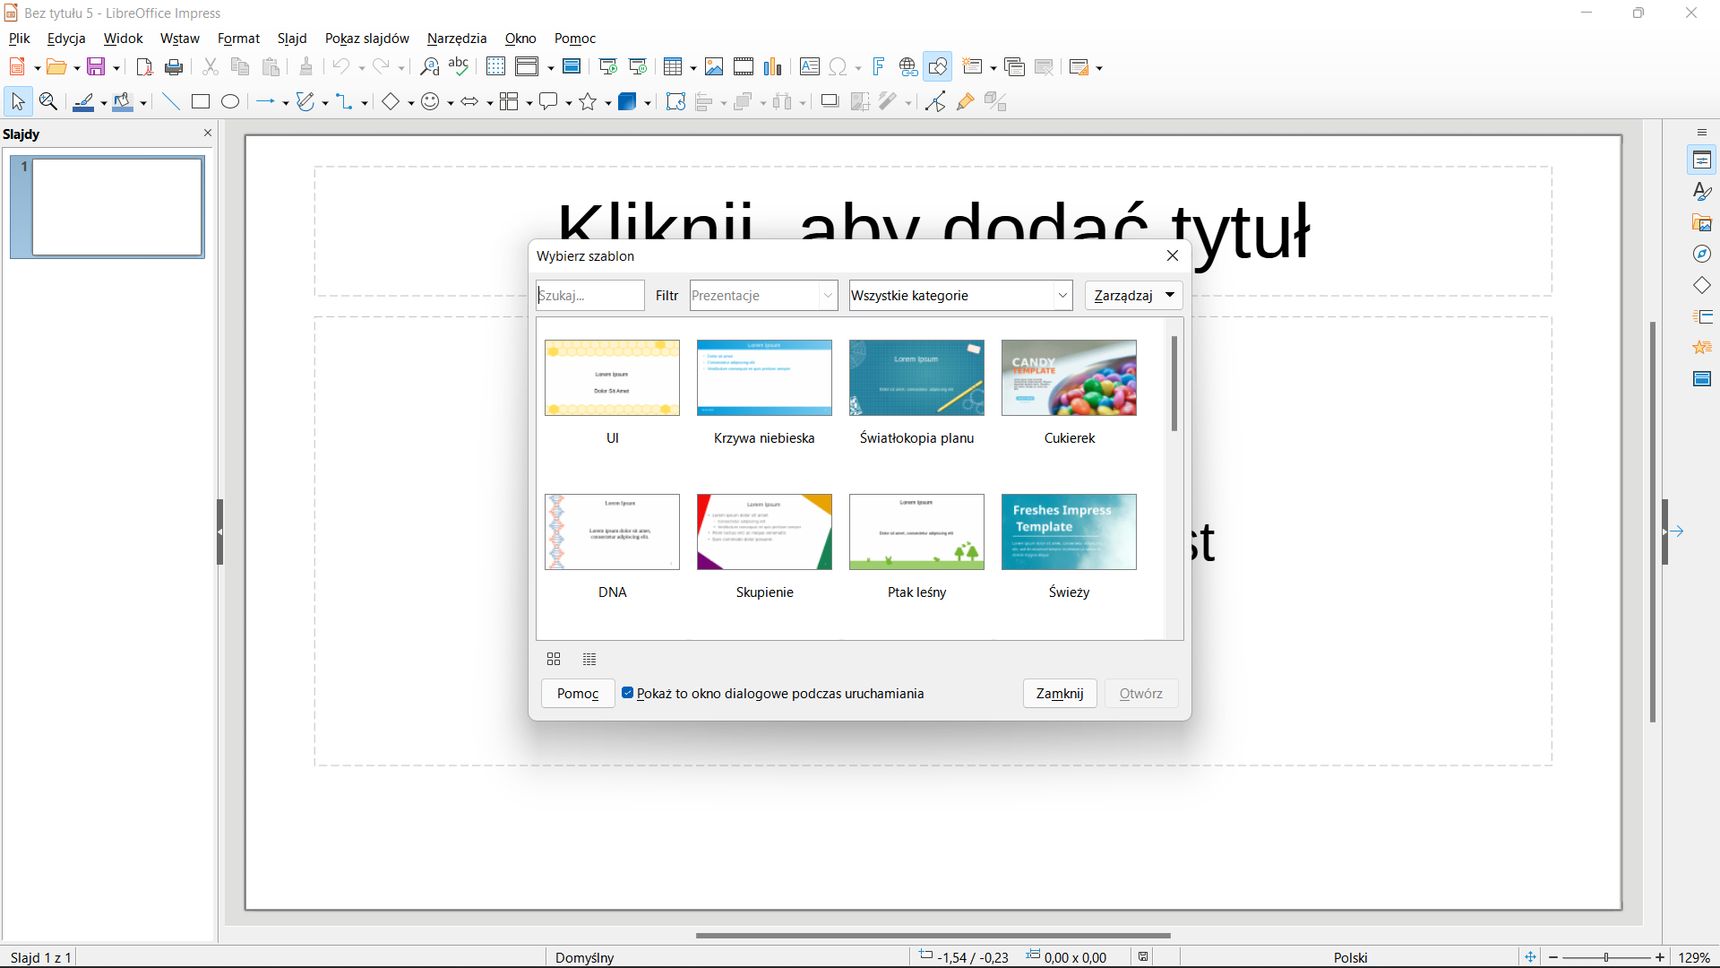Click the Start from First Slide icon
The height and width of the screenshot is (968, 1720).
pyautogui.click(x=608, y=67)
